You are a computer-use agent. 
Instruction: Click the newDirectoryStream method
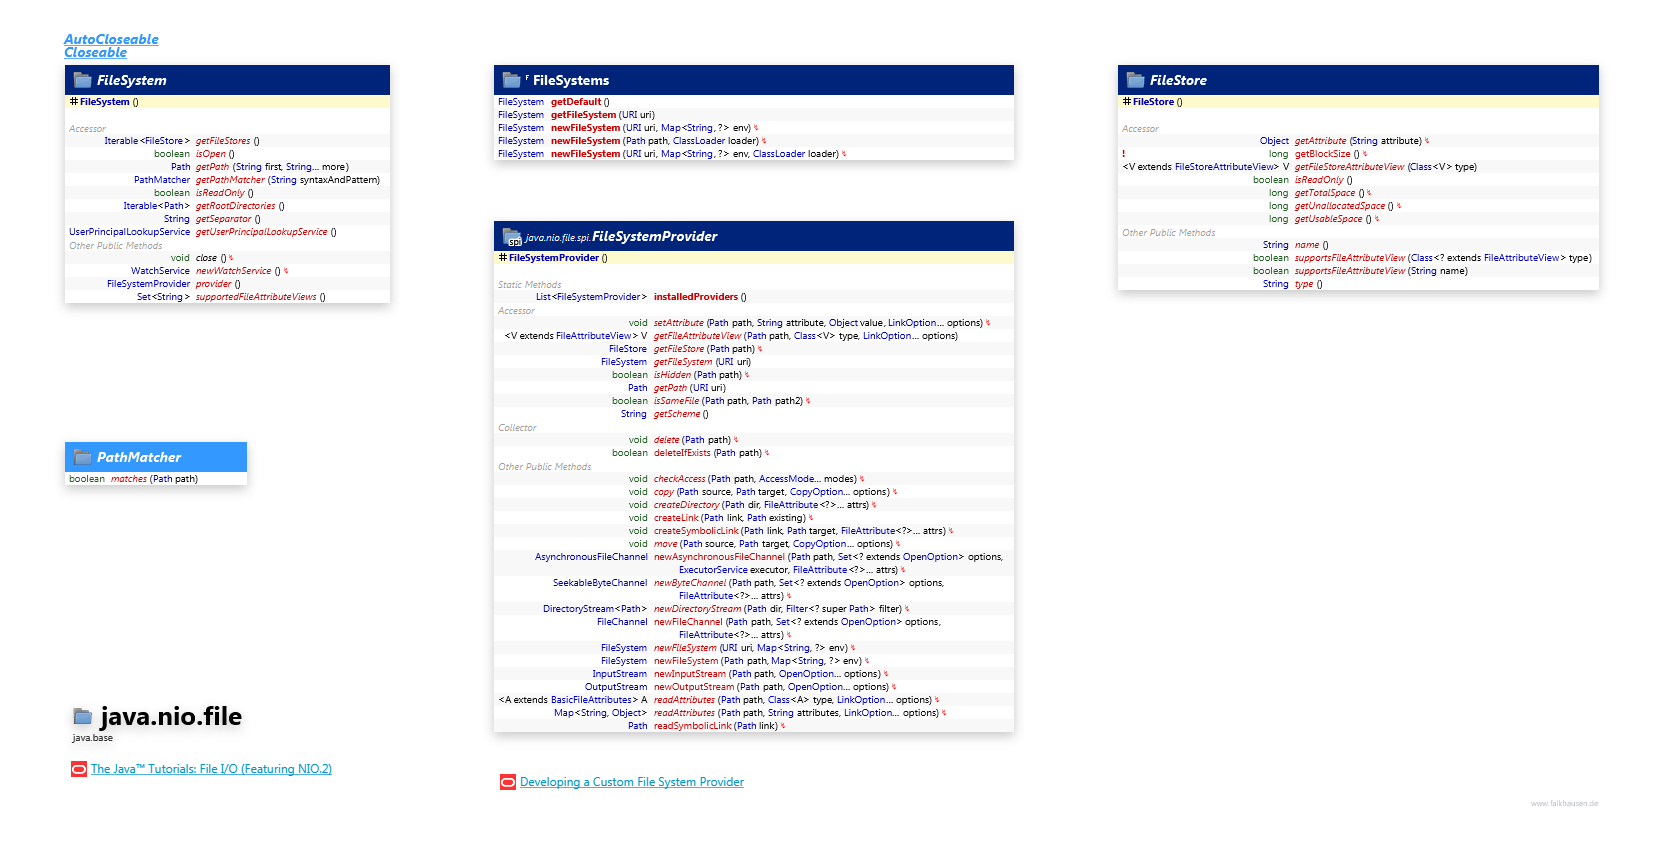(698, 609)
